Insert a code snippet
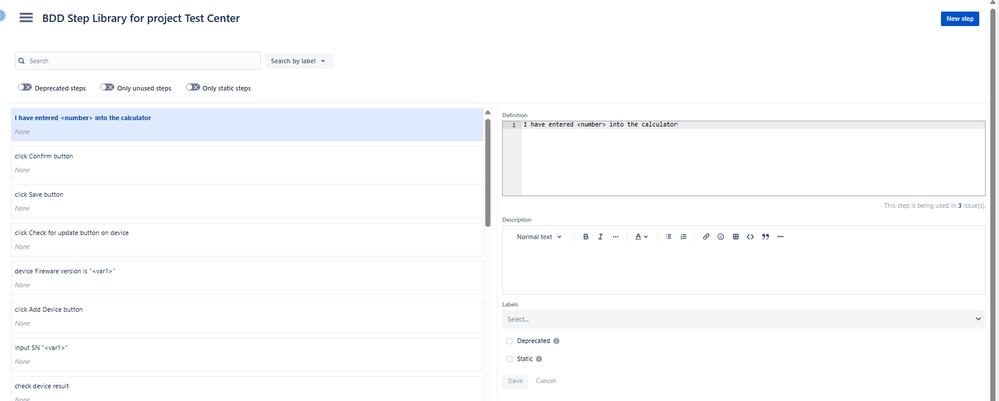999x401 pixels. (x=751, y=237)
